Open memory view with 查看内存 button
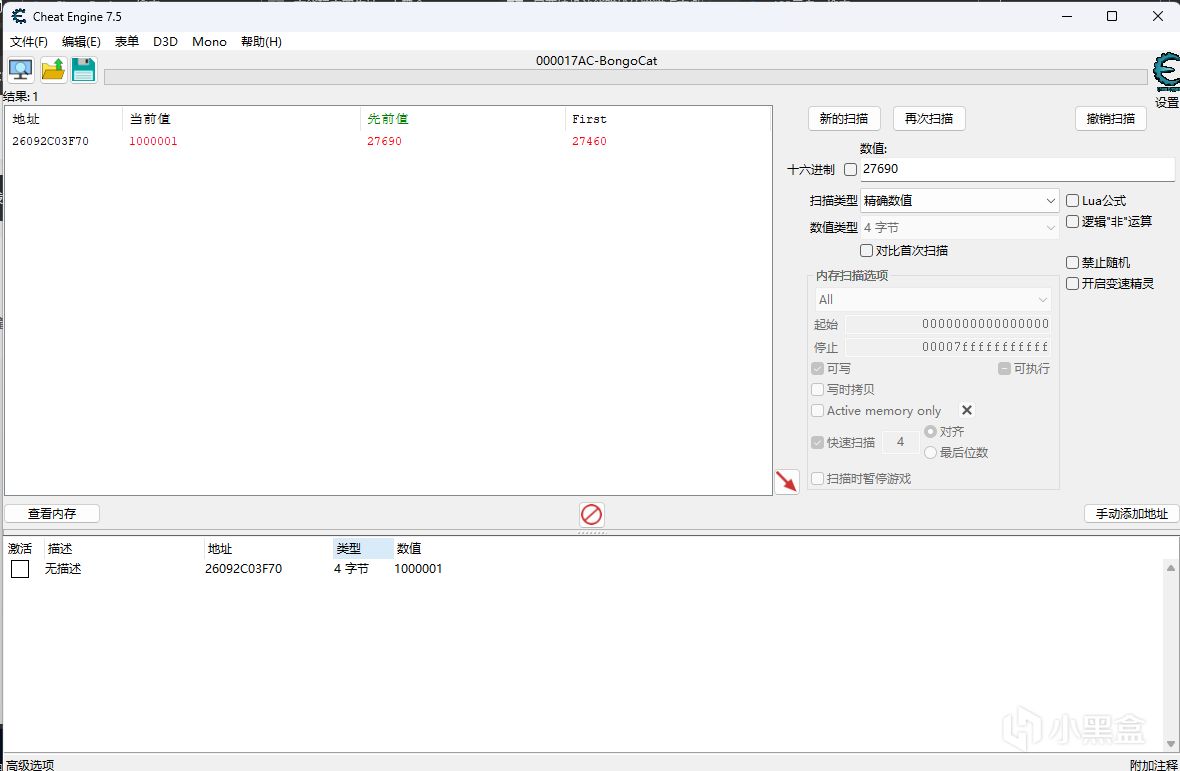Image resolution: width=1180 pixels, height=771 pixels. [52, 514]
